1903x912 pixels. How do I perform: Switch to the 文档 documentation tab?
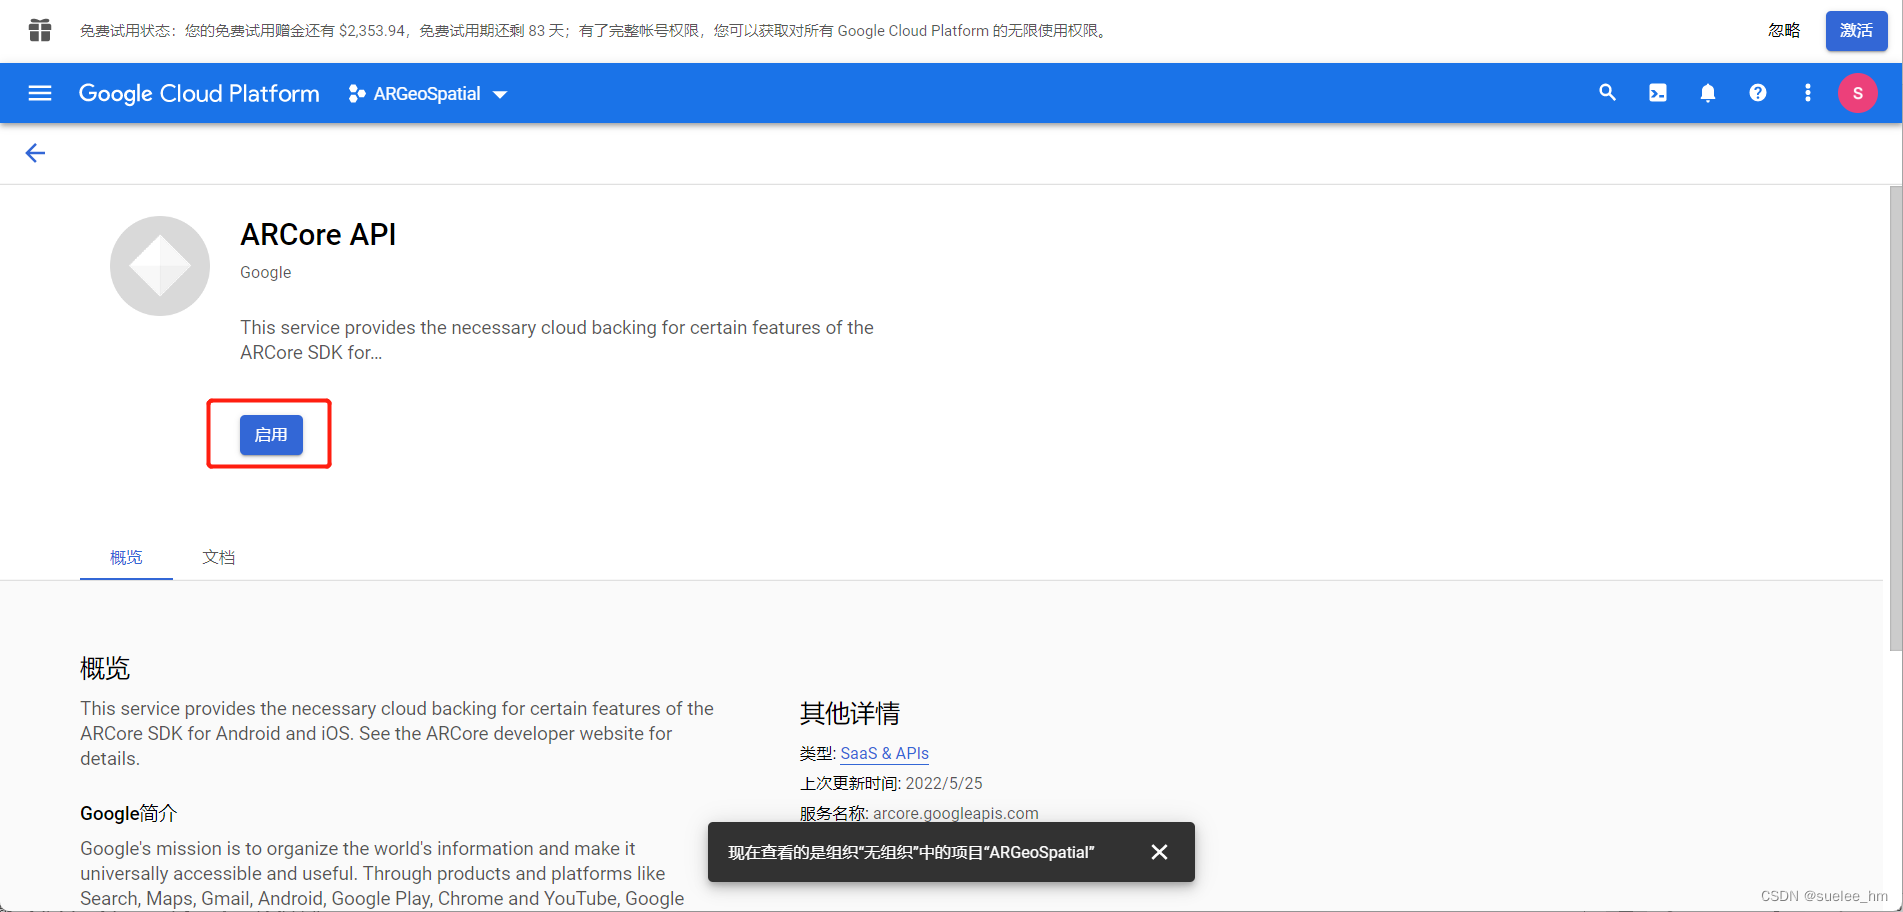coord(218,557)
